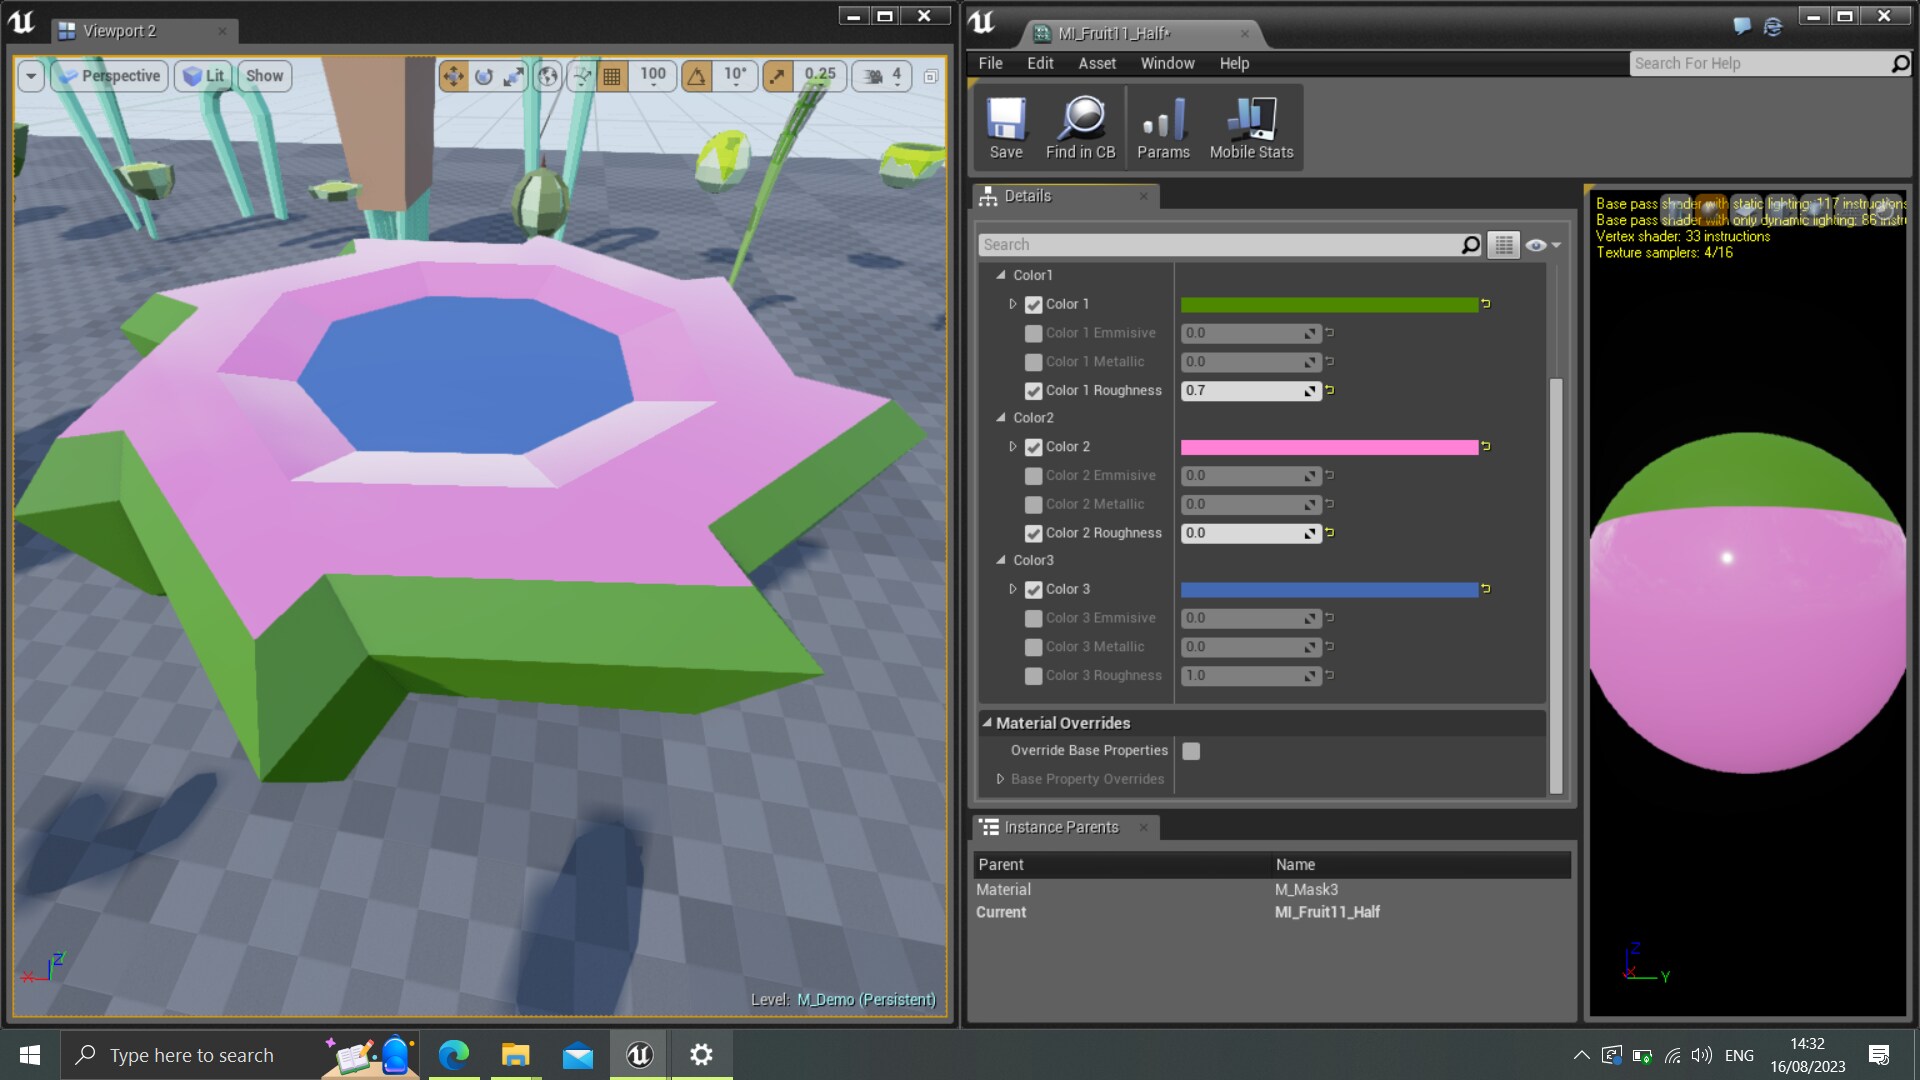Click the Details panel search field
The height and width of the screenshot is (1080, 1920).
(x=1200, y=244)
